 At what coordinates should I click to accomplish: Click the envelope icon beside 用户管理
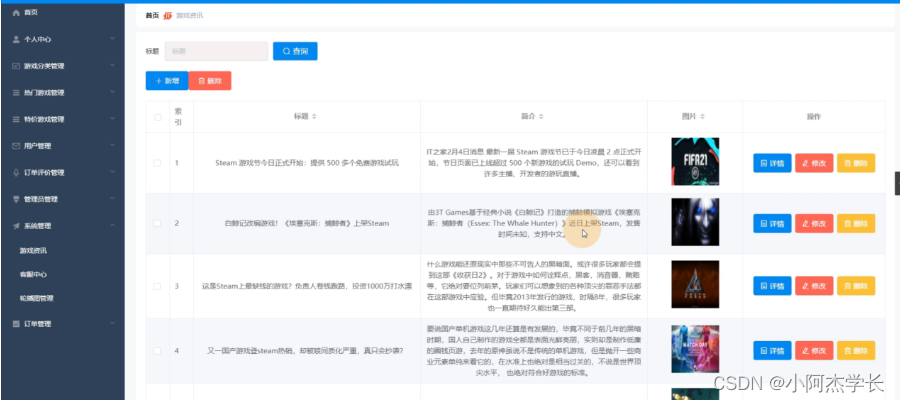(x=16, y=146)
